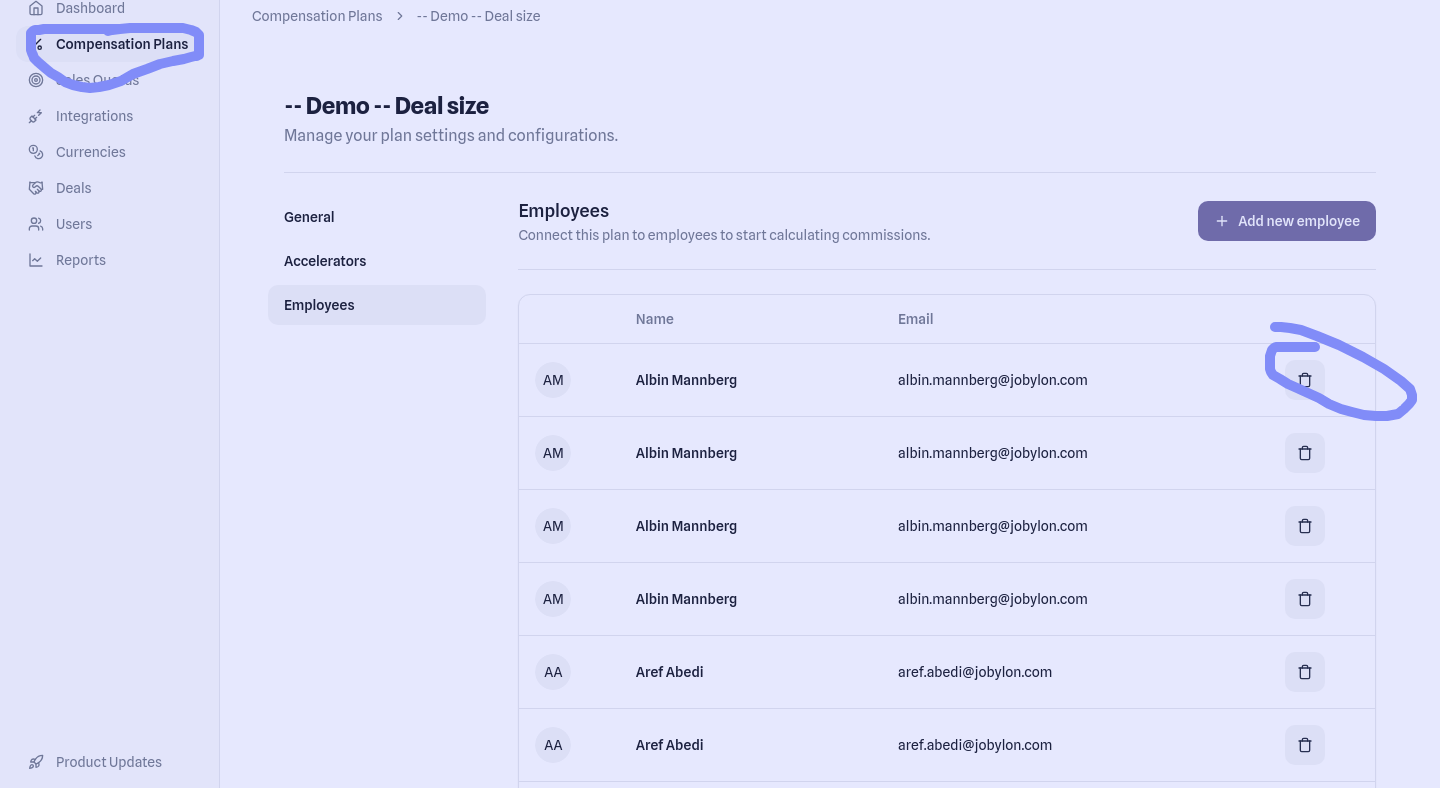Switch to the General settings tab
This screenshot has width=1440, height=788.
pos(309,217)
